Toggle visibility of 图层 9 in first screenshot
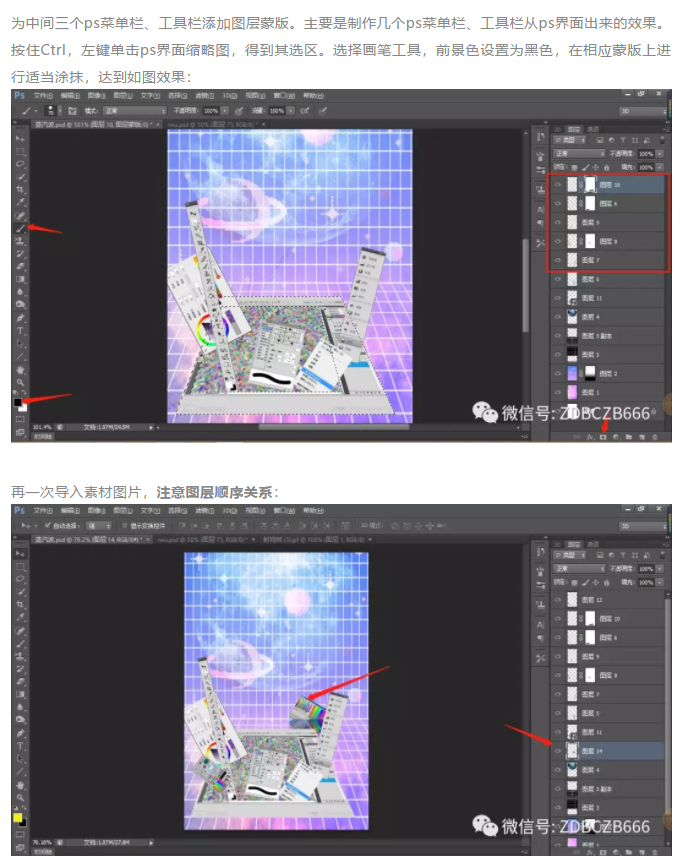The height and width of the screenshot is (861, 684). pyautogui.click(x=558, y=222)
